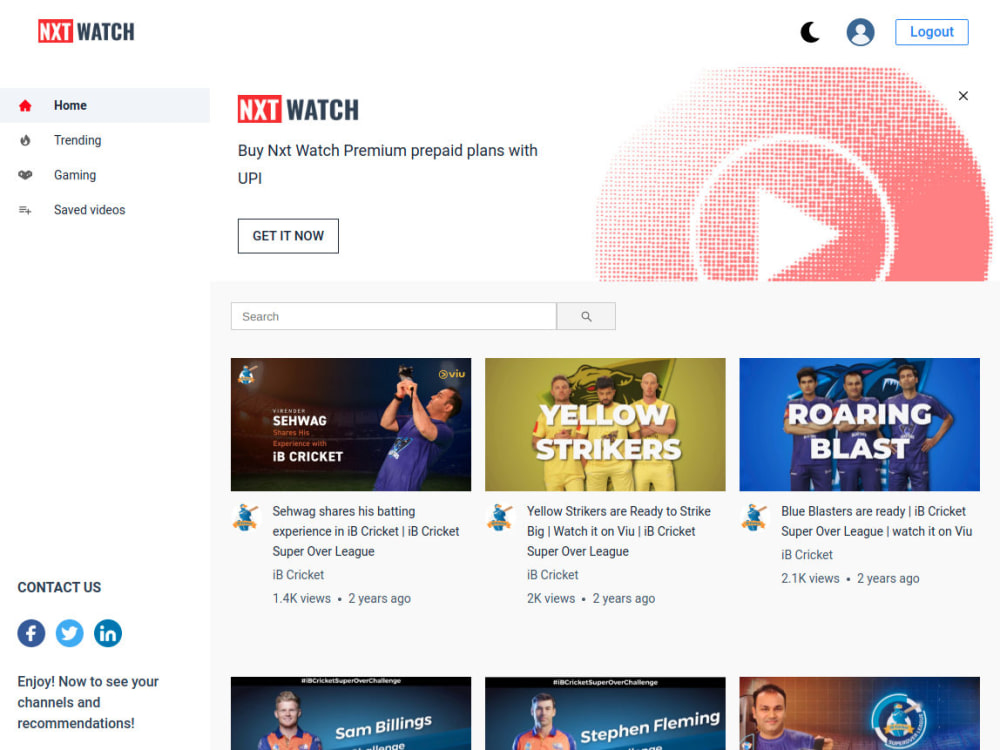Focus the Search input field

coord(393,316)
